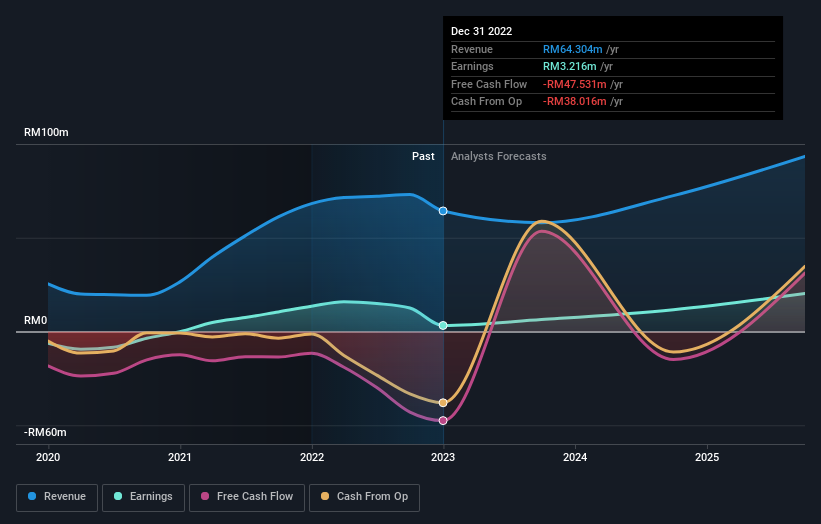Click the Revenue row label in tooltip
Viewport: 821px width, 524px height.
472,49
